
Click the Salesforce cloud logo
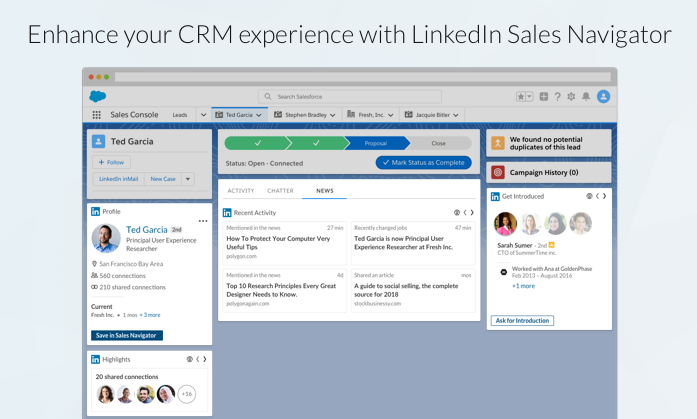click(x=97, y=96)
